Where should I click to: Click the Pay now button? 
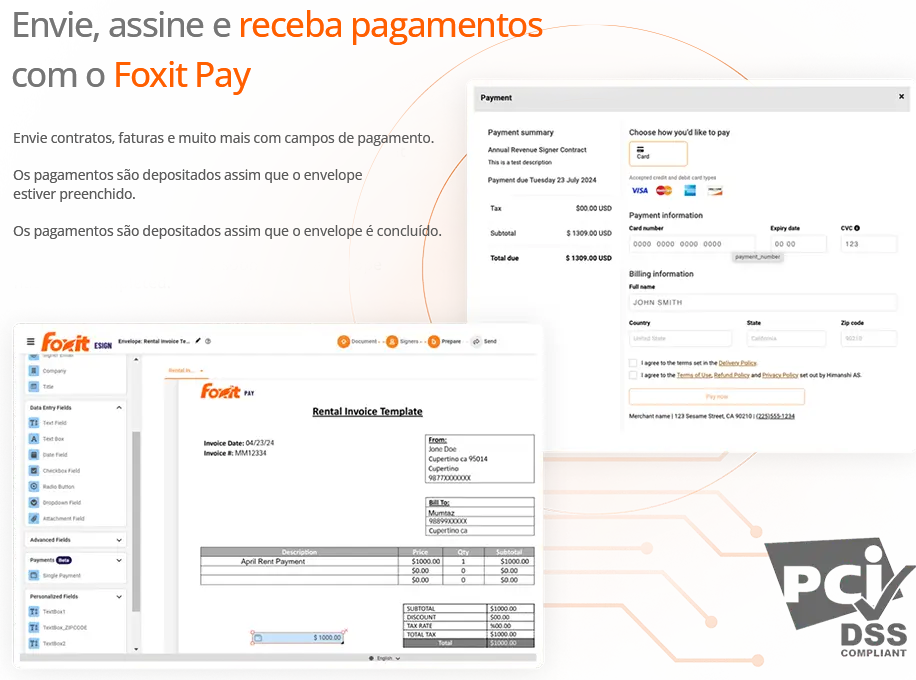(717, 397)
